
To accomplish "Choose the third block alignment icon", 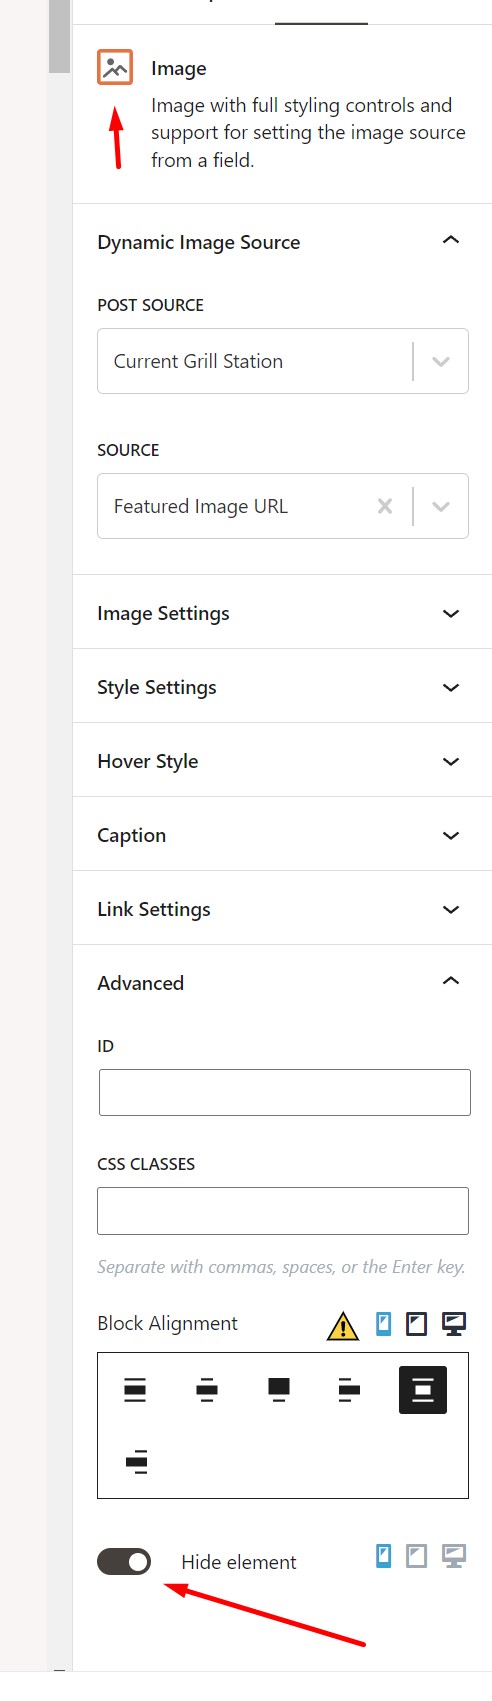I will tap(279, 1389).
